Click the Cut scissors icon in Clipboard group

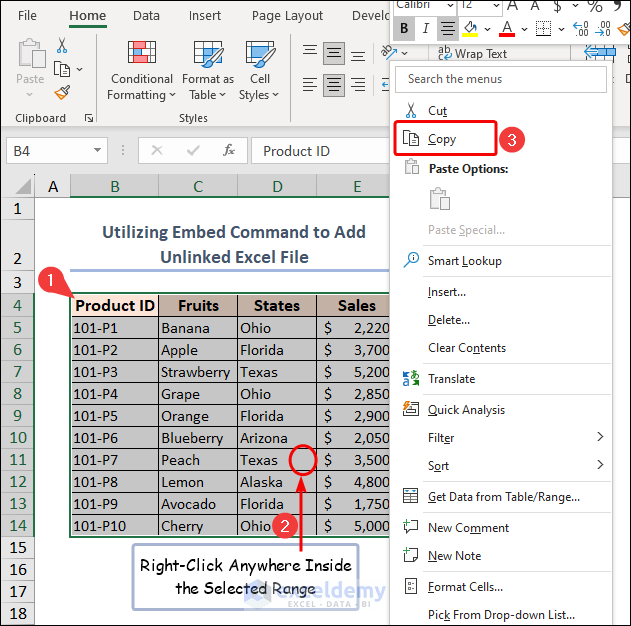pyautogui.click(x=62, y=45)
